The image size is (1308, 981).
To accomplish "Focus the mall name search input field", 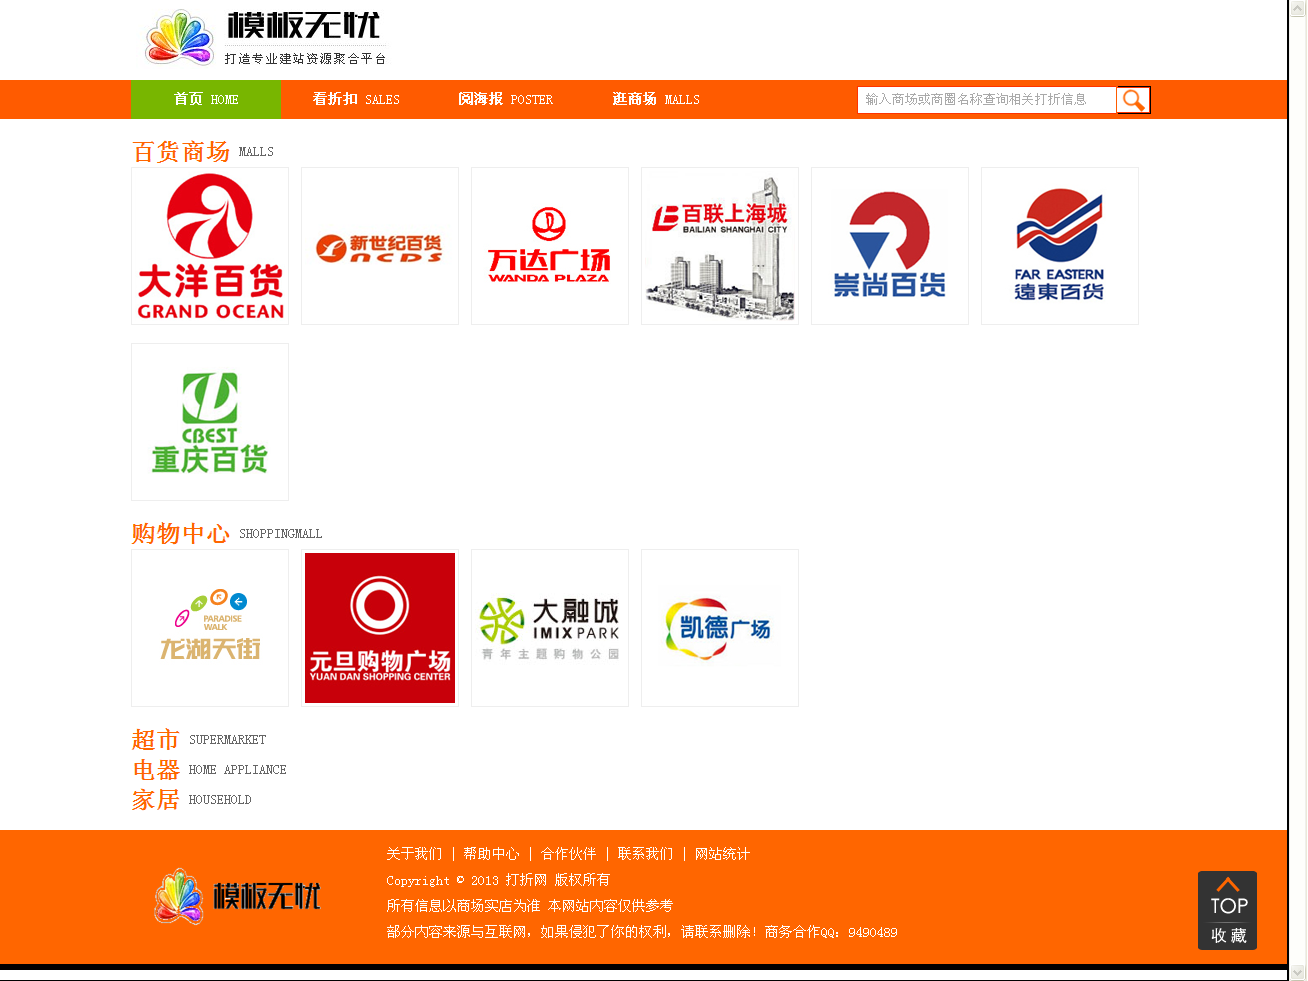I will [x=985, y=100].
